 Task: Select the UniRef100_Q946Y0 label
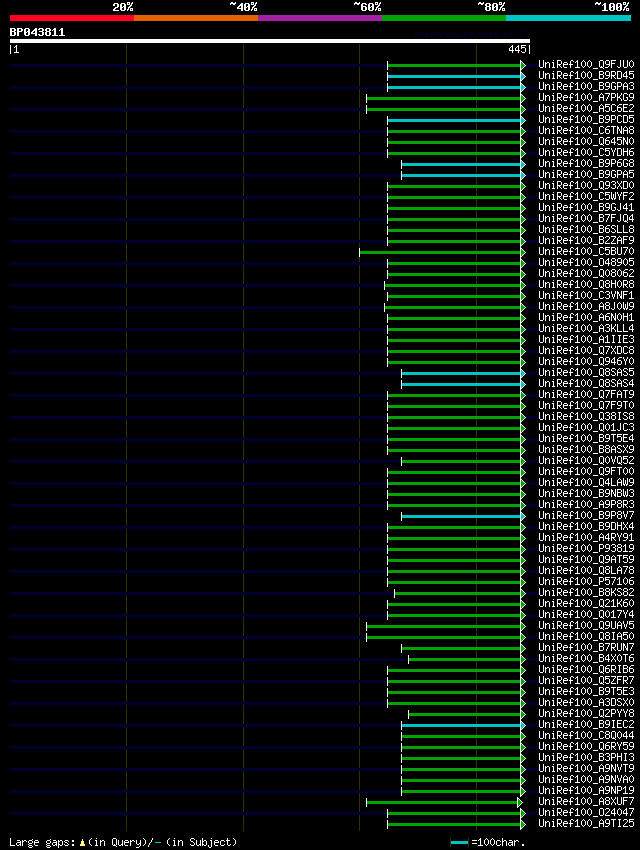(586, 362)
